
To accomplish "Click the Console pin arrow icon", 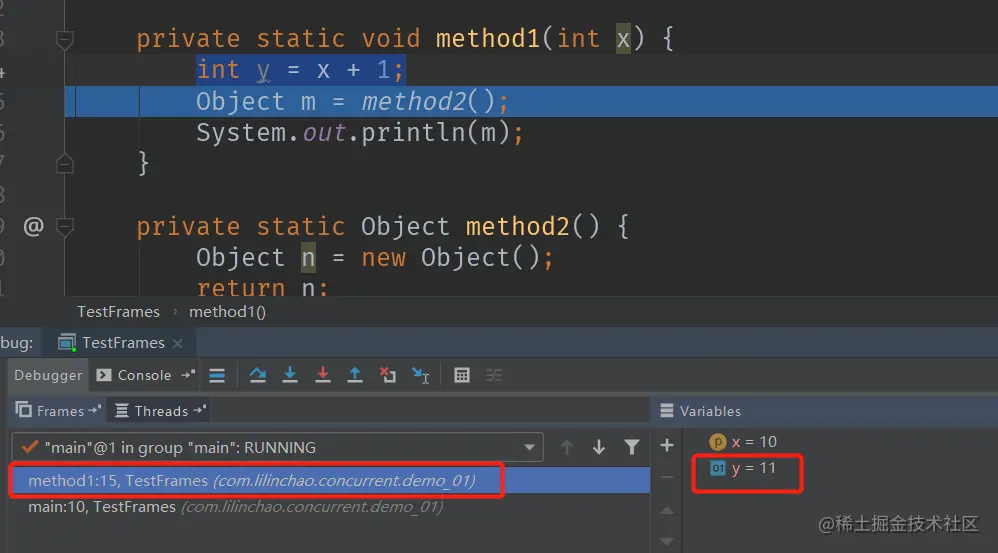I will pyautogui.click(x=188, y=375).
